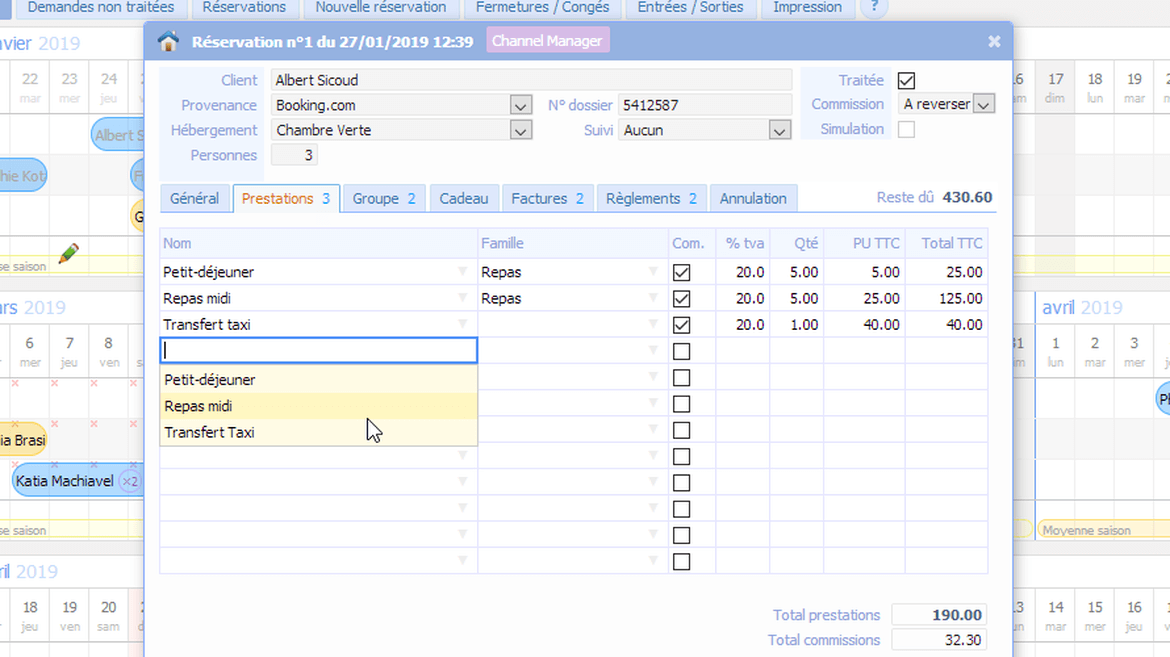Open the Suivi dropdown
Screen dimensions: 1170x657
pos(779,130)
